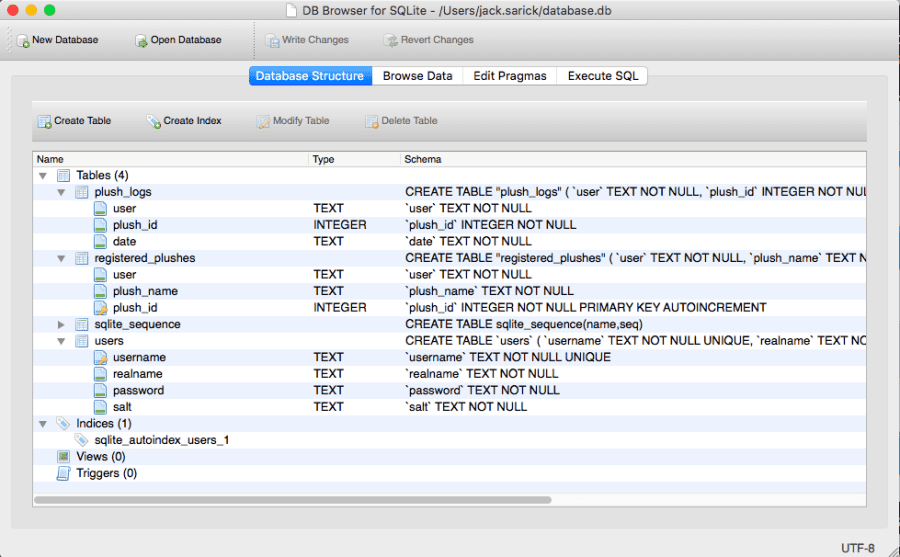The width and height of the screenshot is (900, 557).
Task: Click the Modify Table icon
Action: (263, 122)
